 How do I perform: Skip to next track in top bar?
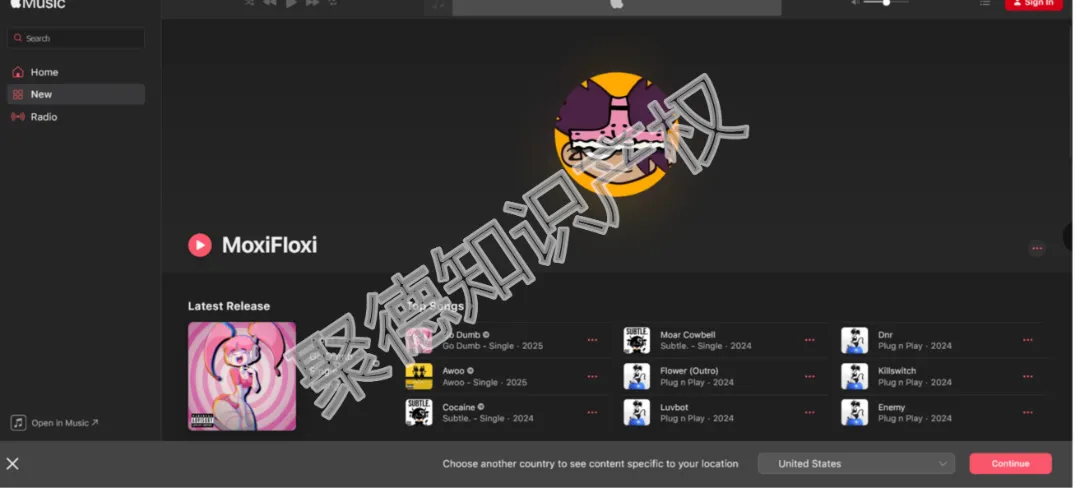(312, 3)
